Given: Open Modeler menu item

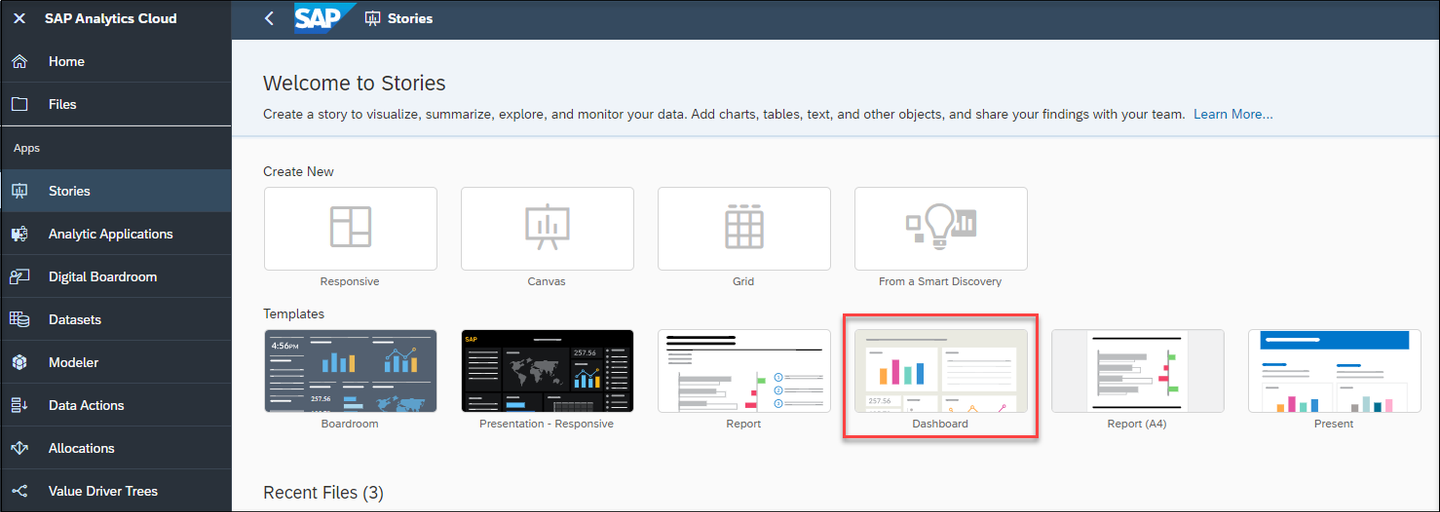Looking at the screenshot, I should coord(116,362).
